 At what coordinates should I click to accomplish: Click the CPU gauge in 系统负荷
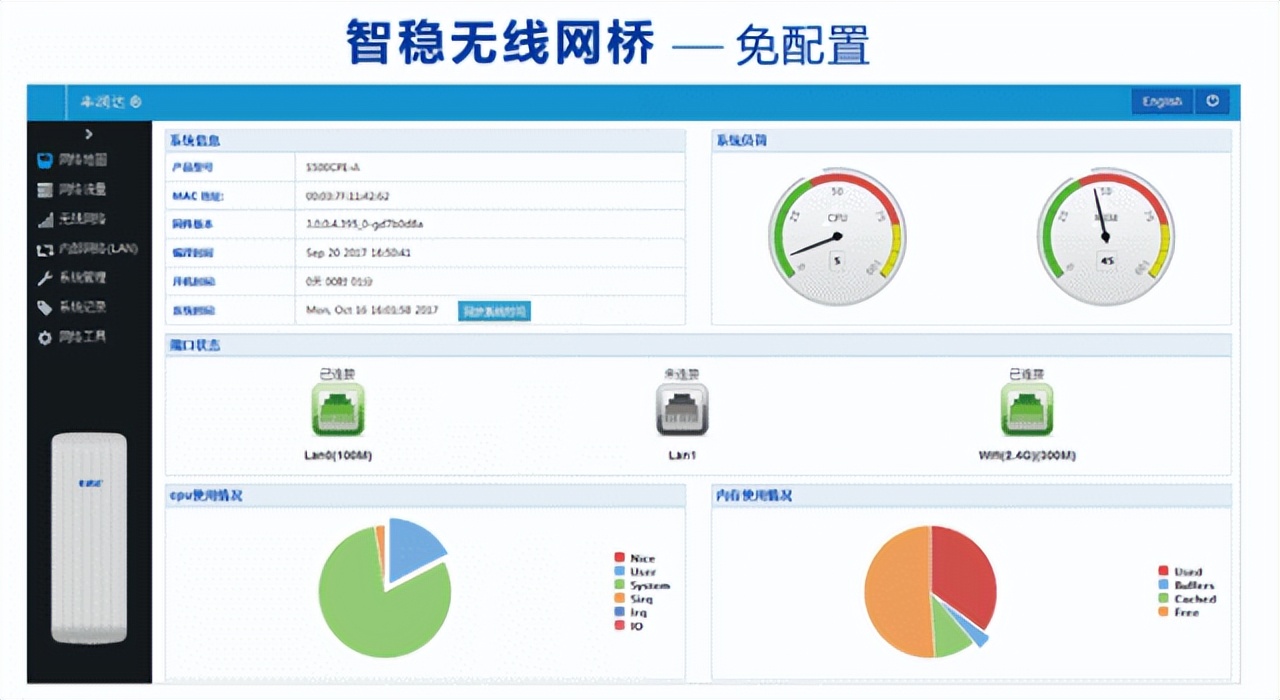[837, 235]
